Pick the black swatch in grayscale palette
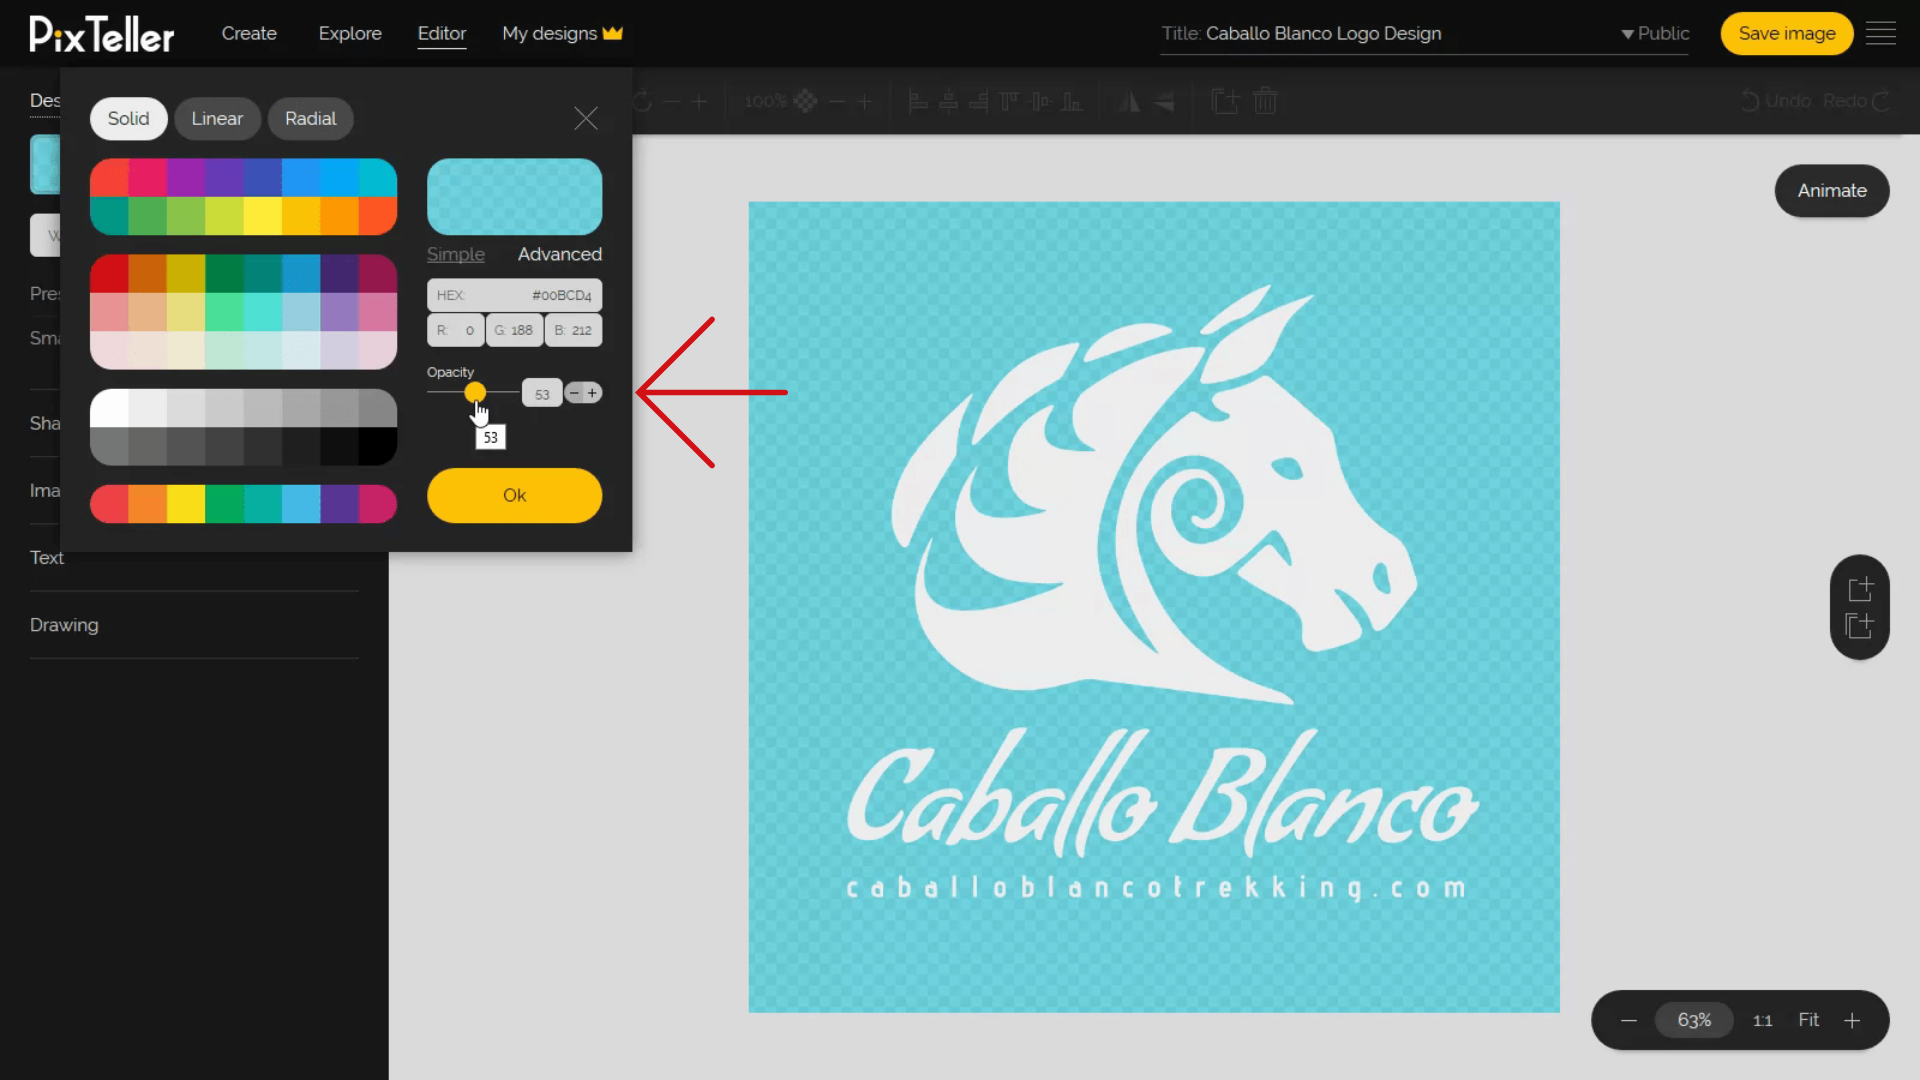Viewport: 1920px width, 1080px height. pos(378,446)
